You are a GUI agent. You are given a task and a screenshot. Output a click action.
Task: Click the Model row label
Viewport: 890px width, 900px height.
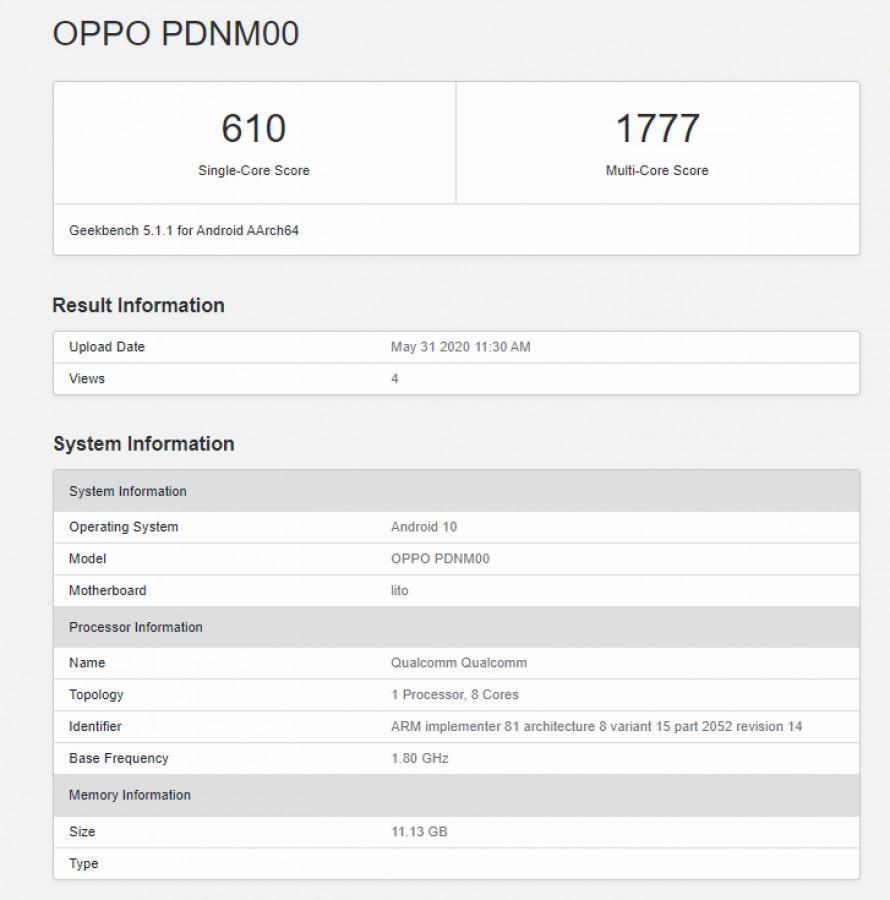(x=87, y=558)
